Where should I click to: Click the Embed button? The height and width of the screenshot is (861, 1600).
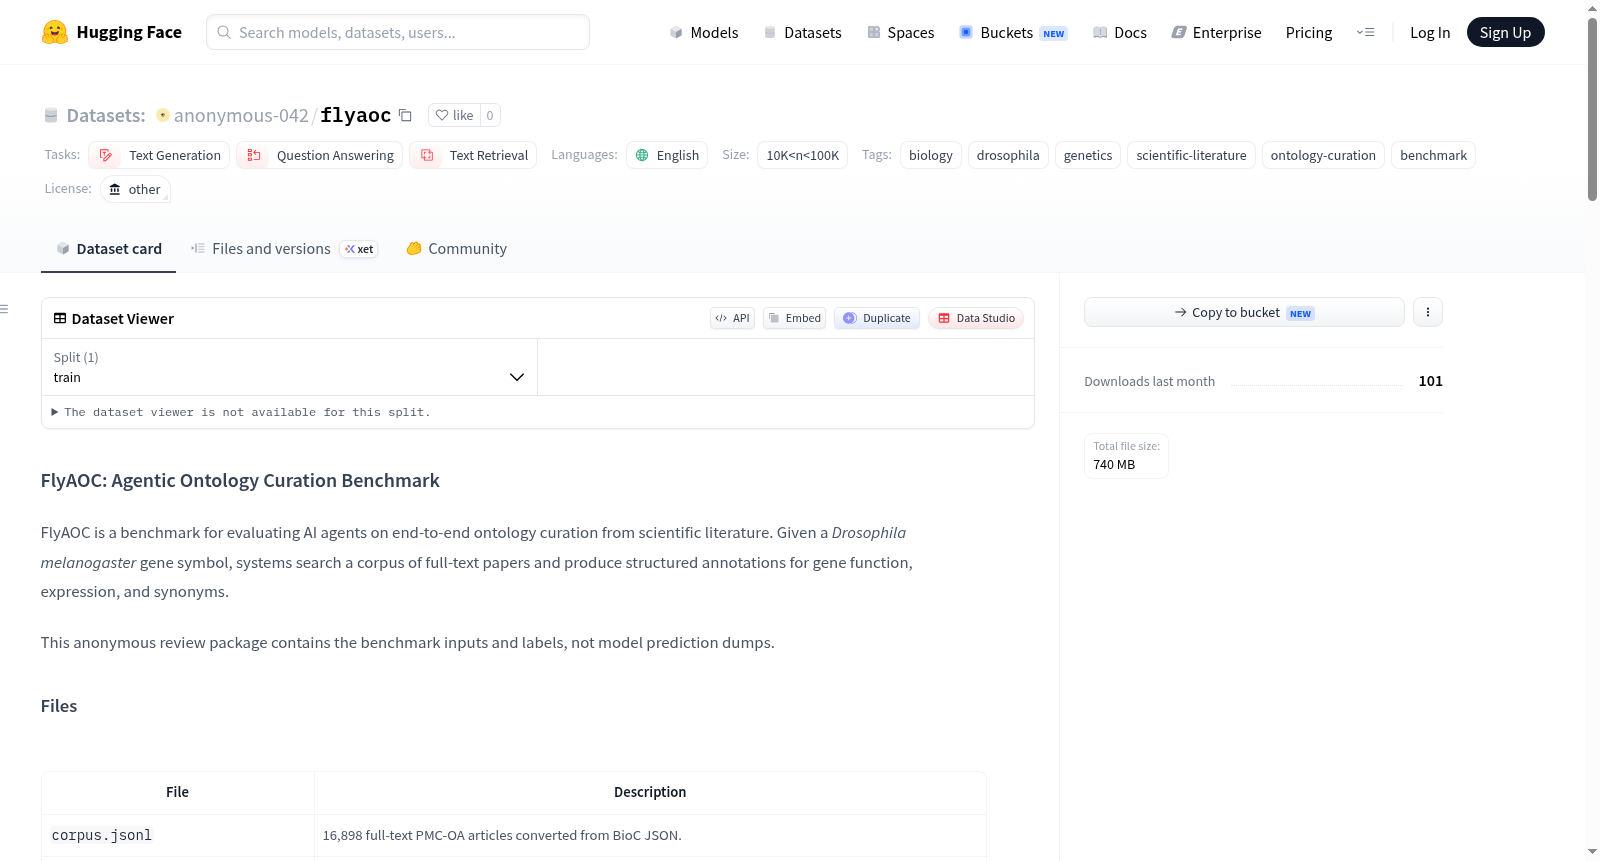794,318
